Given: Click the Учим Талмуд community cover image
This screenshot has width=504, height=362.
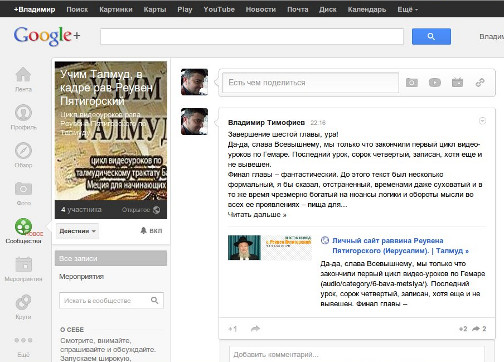Looking at the screenshot, I should pyautogui.click(x=111, y=131).
